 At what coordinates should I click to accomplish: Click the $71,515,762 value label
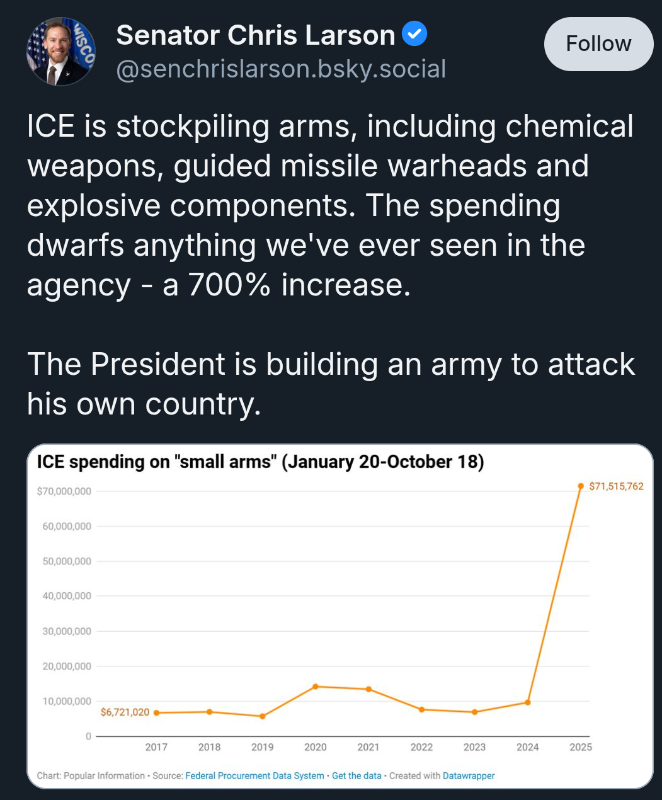[x=615, y=486]
